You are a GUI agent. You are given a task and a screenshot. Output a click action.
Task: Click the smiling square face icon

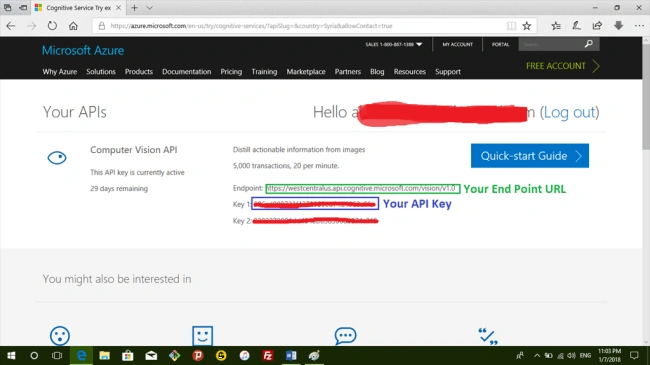(x=202, y=336)
